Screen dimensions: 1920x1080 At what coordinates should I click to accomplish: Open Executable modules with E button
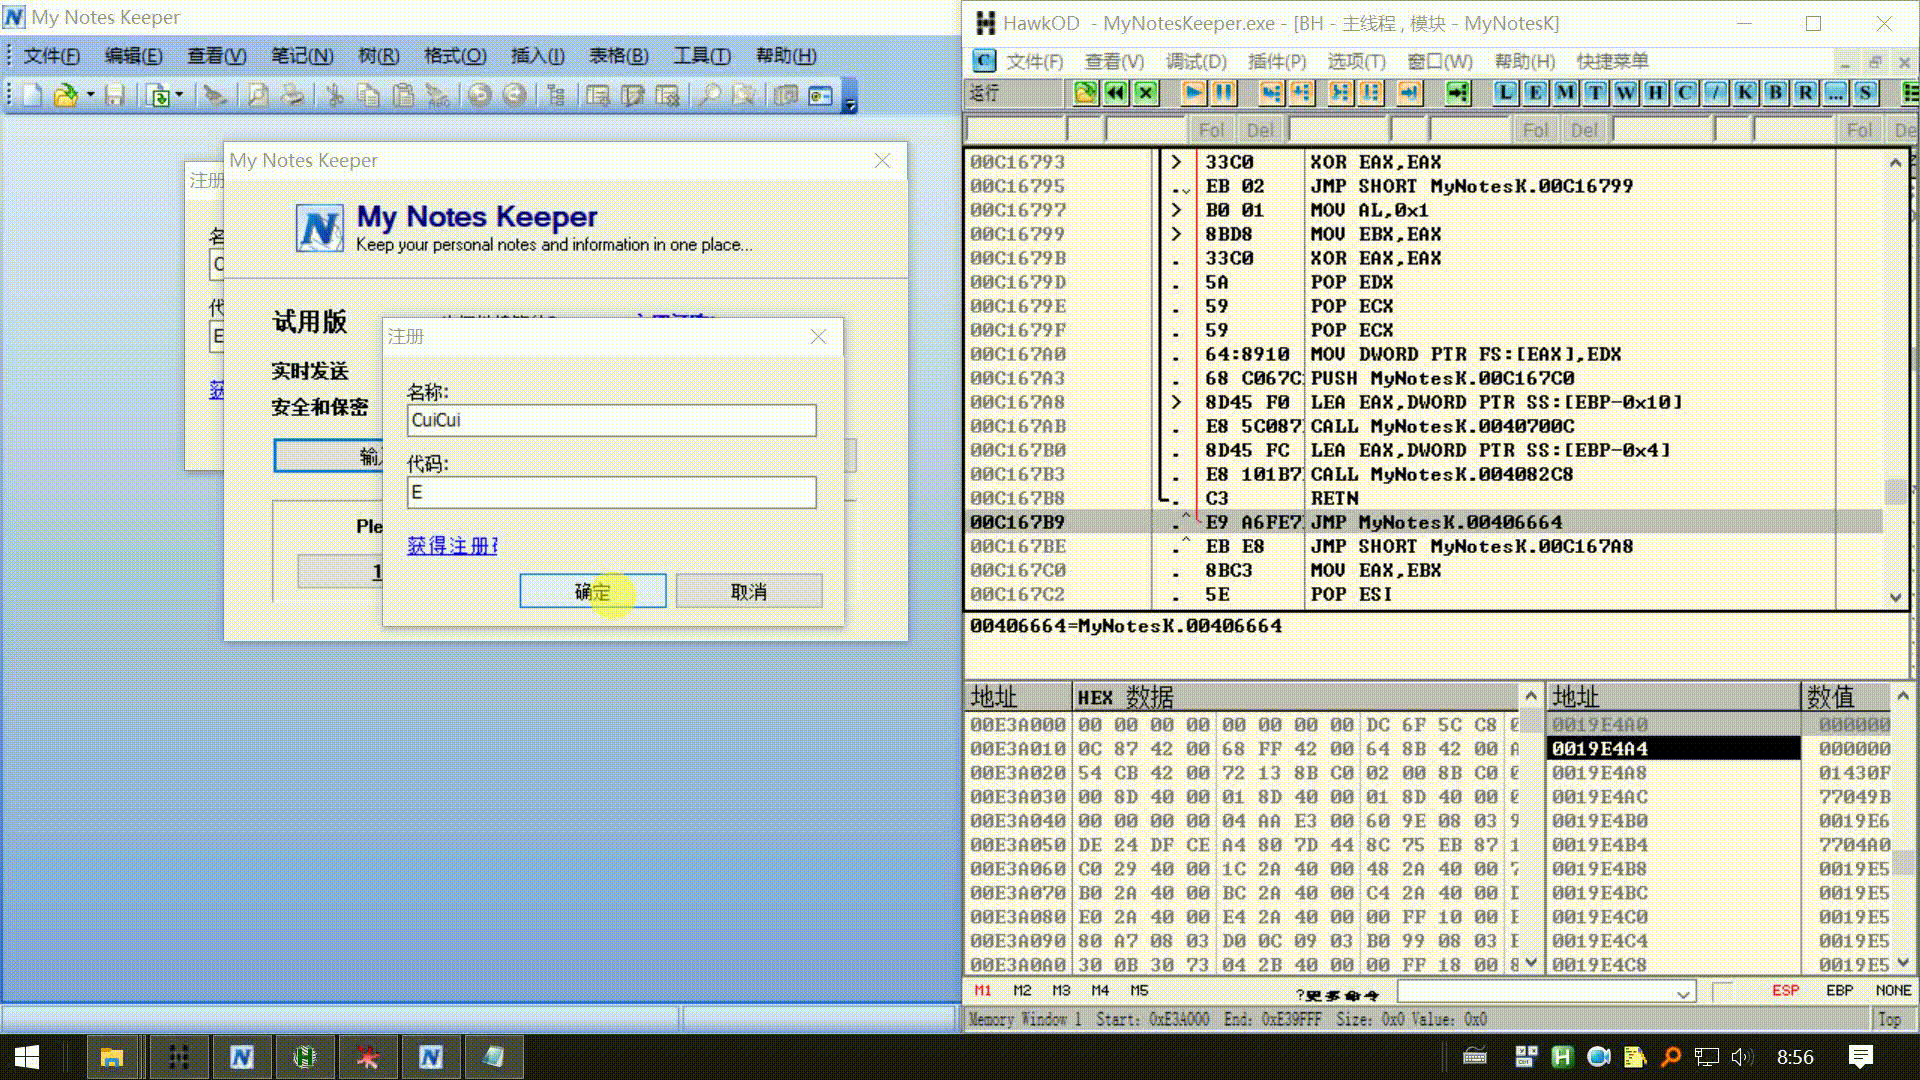[1535, 93]
